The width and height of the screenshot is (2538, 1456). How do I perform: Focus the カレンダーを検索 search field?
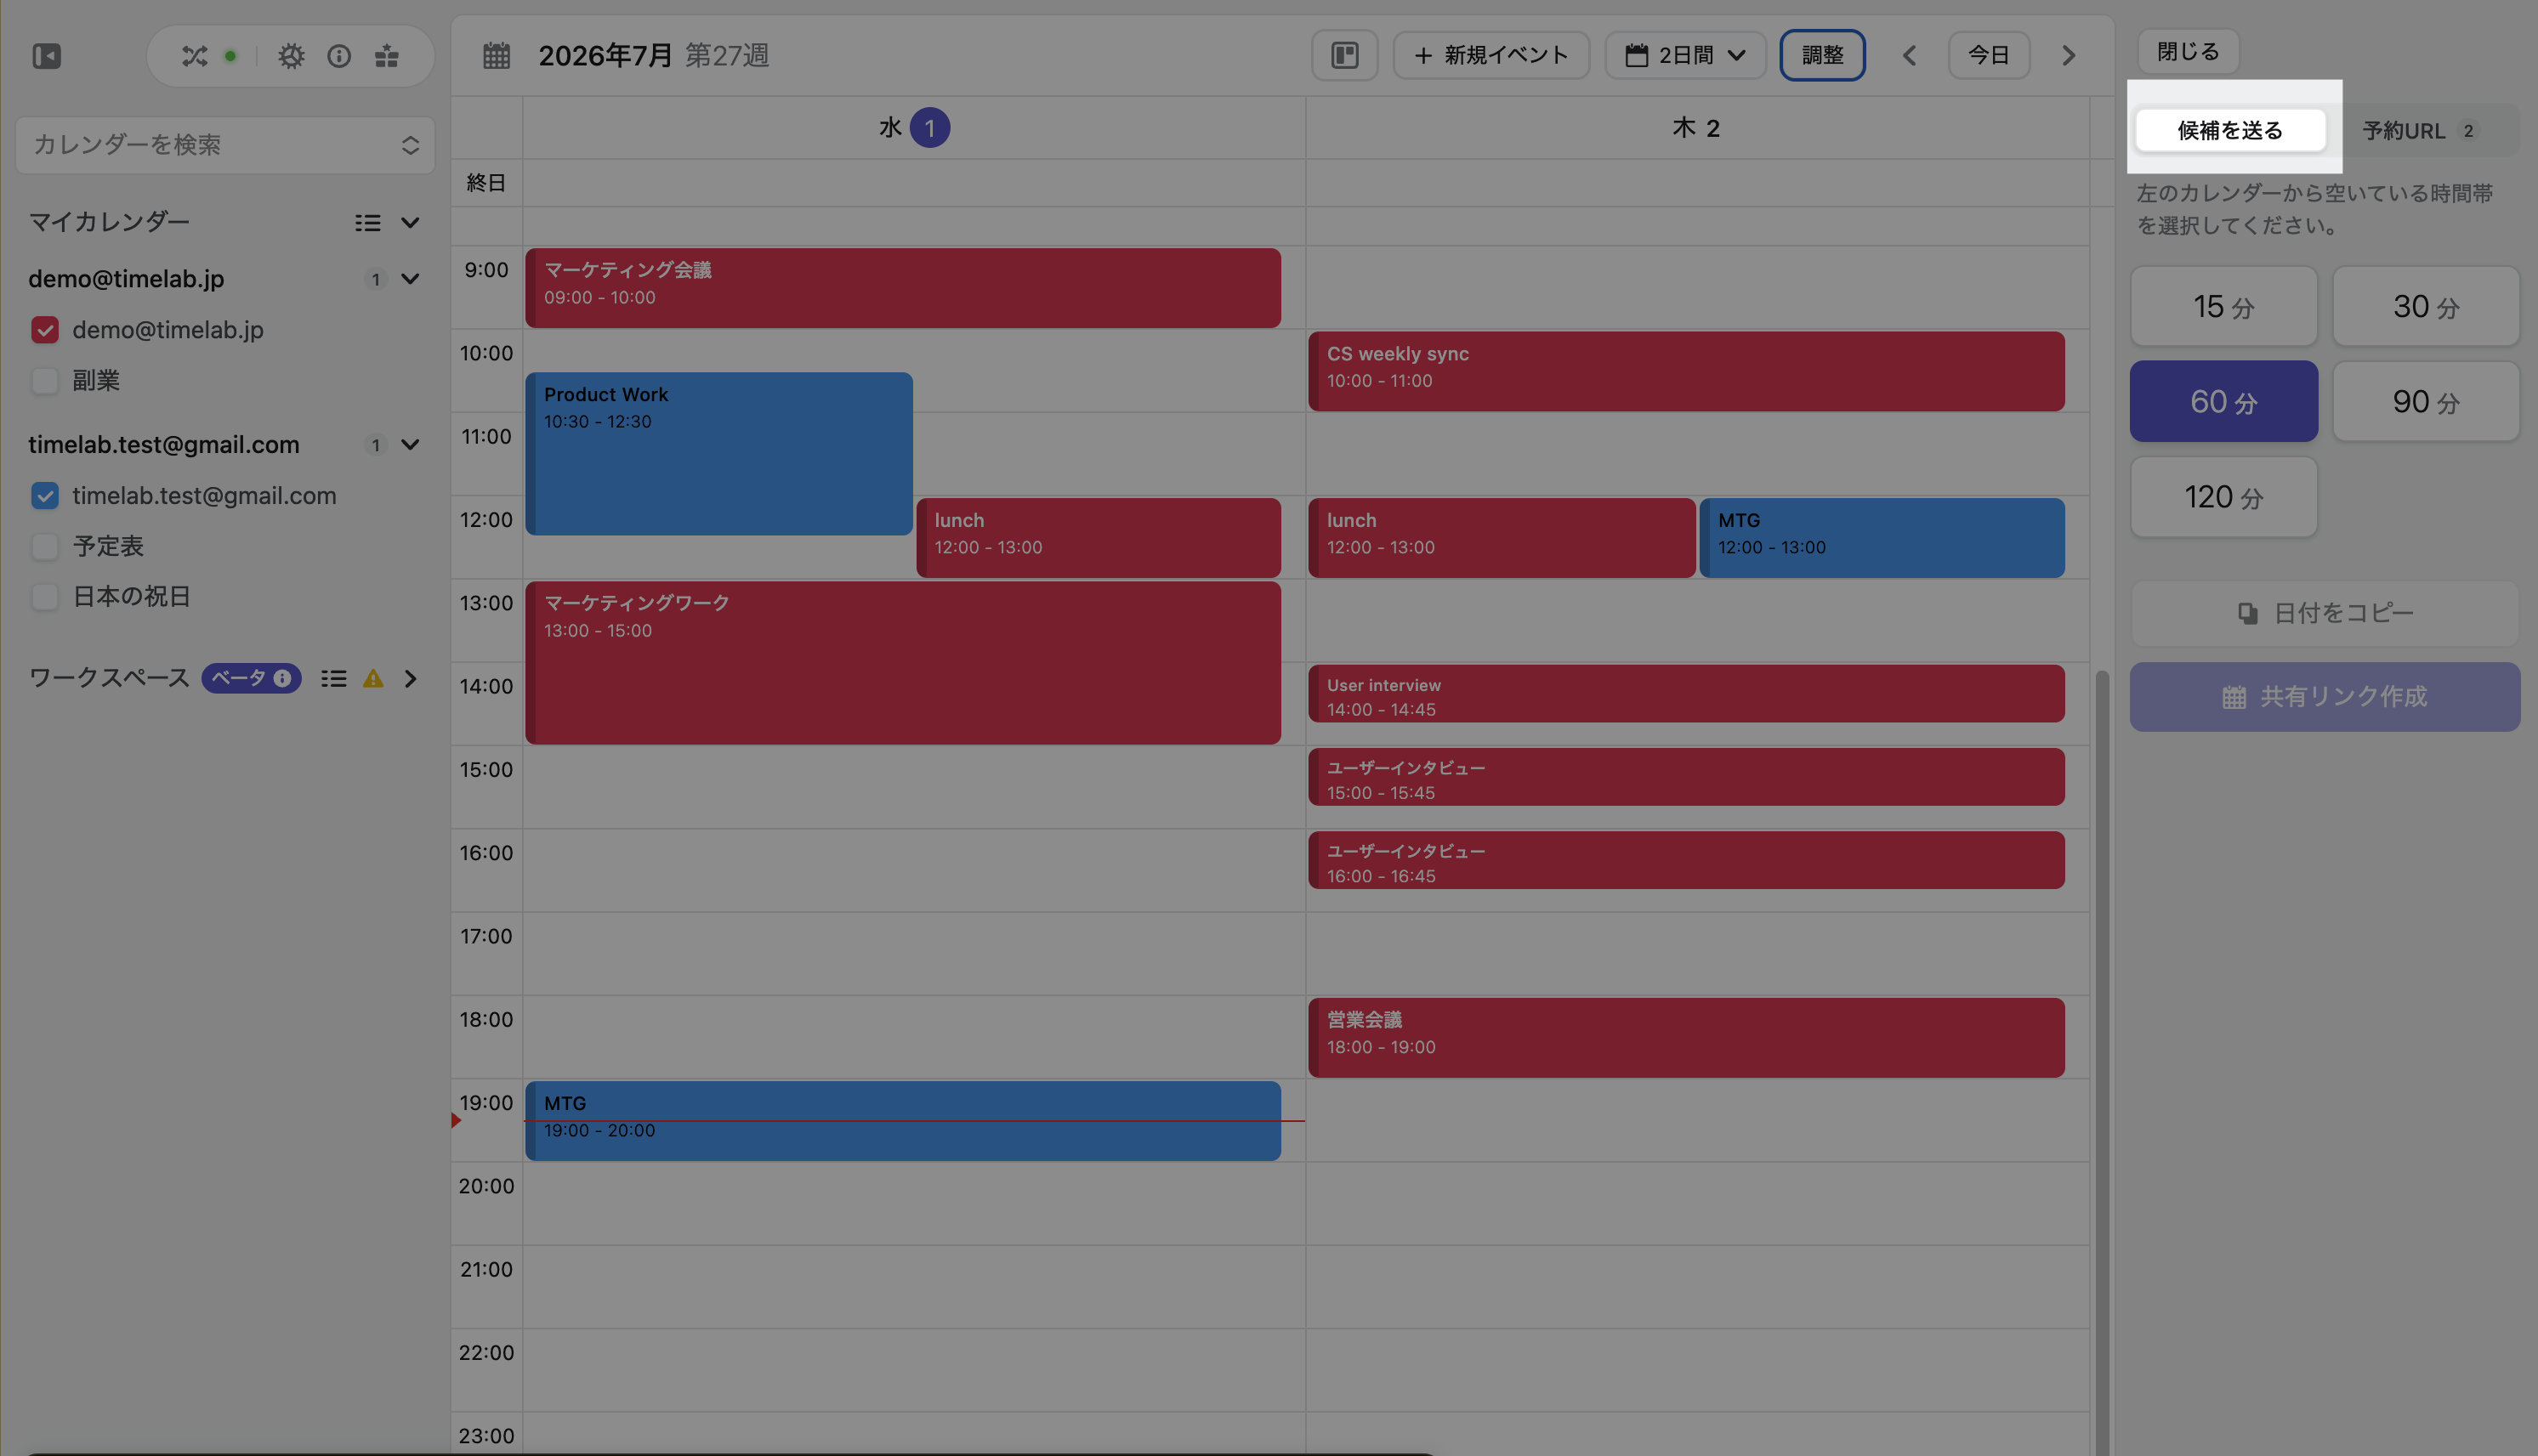tap(225, 145)
